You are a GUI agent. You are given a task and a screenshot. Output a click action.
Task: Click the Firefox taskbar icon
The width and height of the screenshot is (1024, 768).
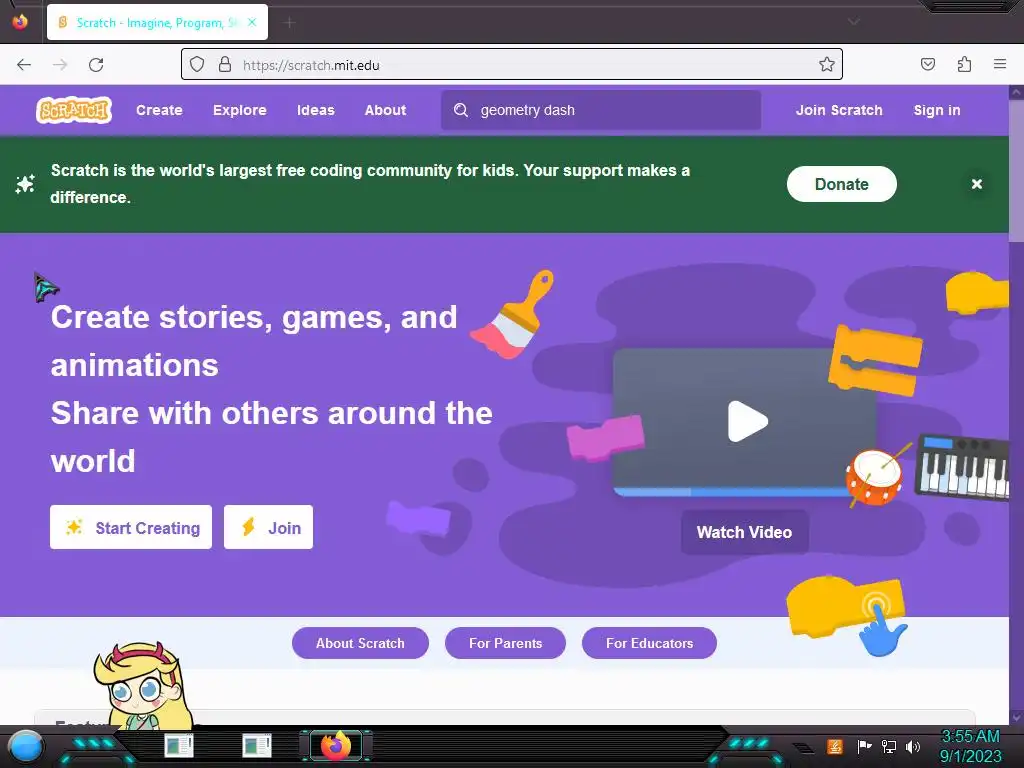[x=336, y=745]
